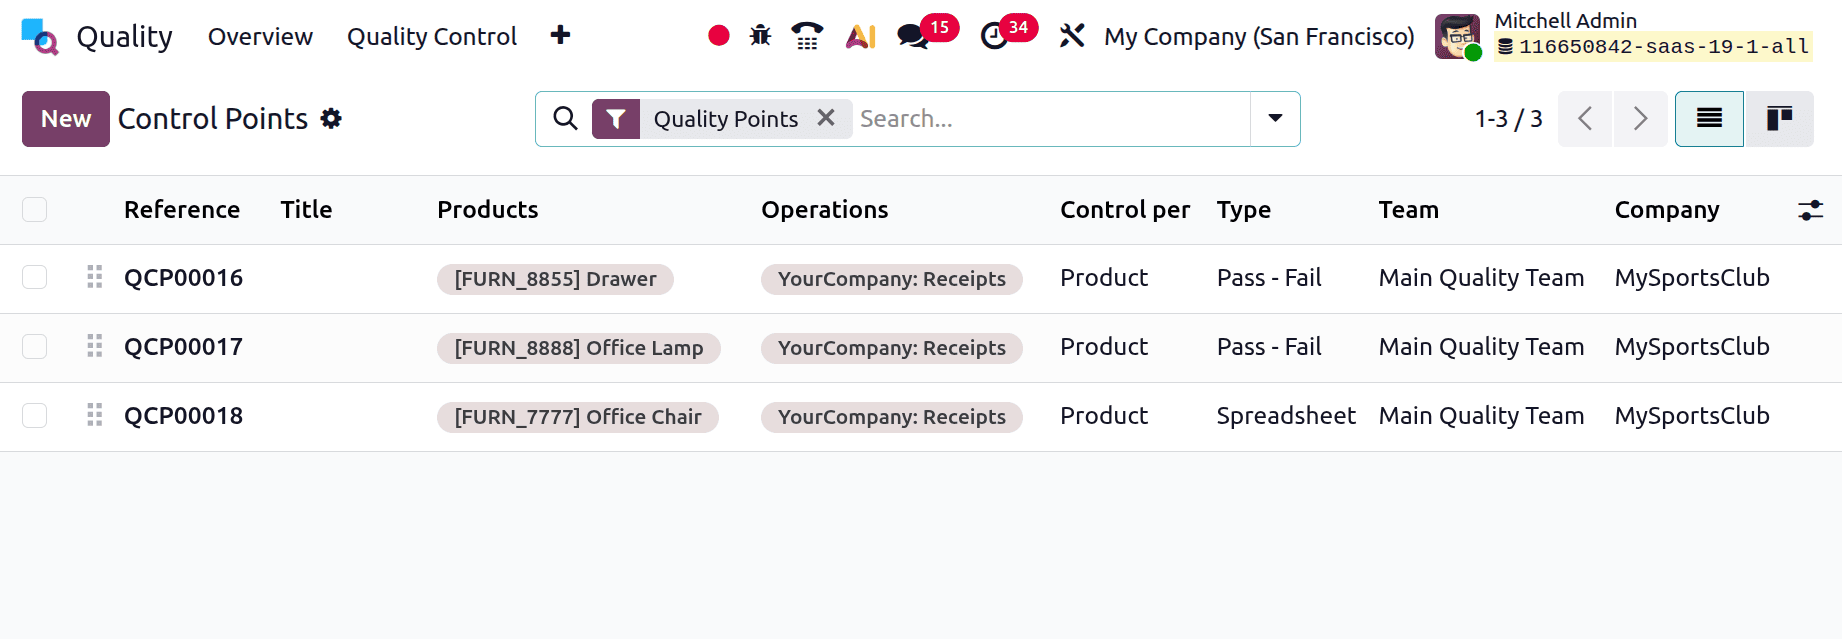
Task: Sort by Type column header
Action: [x=1244, y=210]
